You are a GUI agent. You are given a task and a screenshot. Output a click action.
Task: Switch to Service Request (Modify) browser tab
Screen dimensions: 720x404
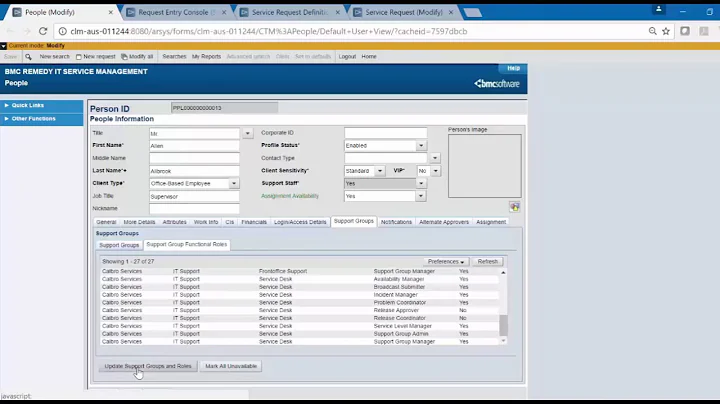pyautogui.click(x=403, y=12)
